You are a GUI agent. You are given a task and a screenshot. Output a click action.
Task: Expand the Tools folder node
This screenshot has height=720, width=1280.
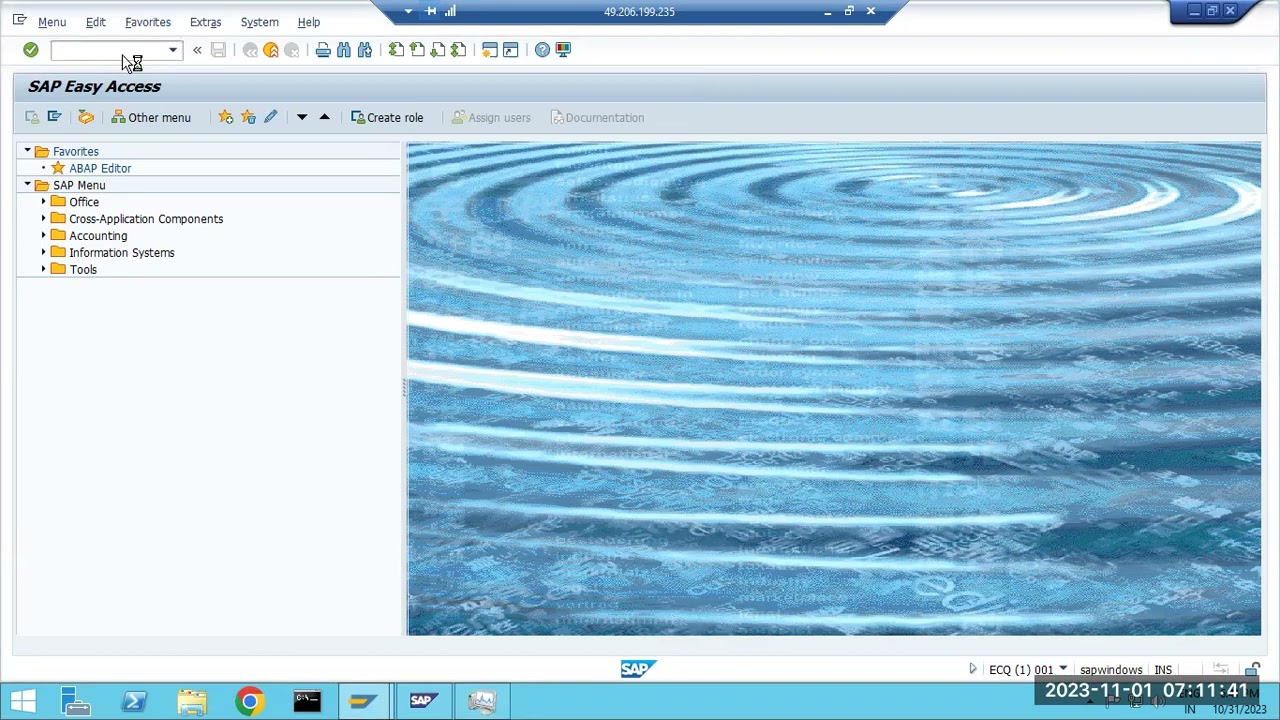pos(44,270)
